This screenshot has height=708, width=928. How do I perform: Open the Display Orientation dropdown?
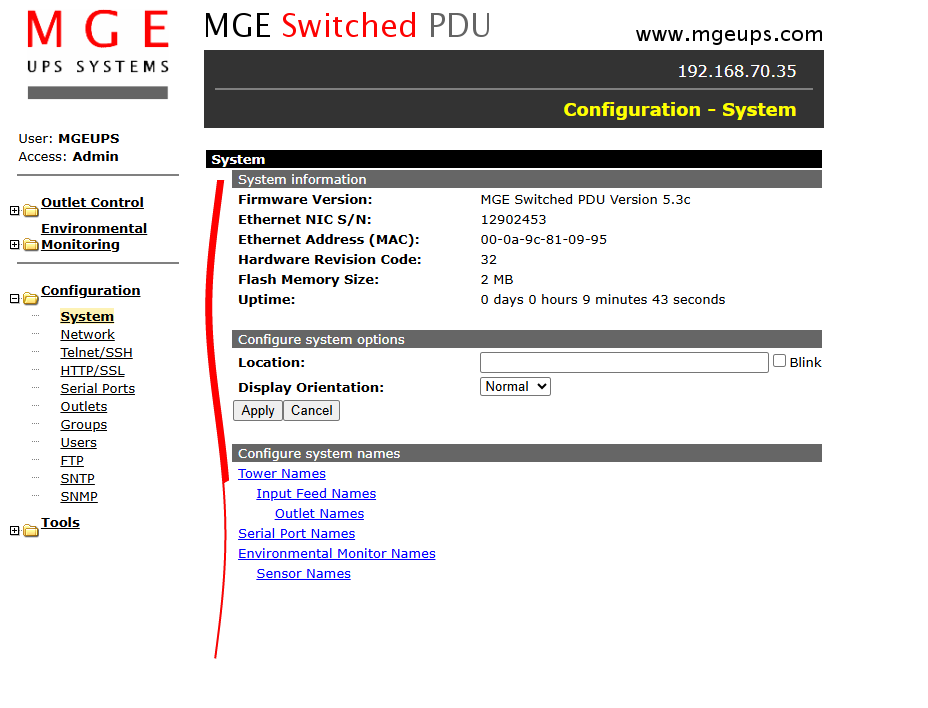click(x=515, y=386)
